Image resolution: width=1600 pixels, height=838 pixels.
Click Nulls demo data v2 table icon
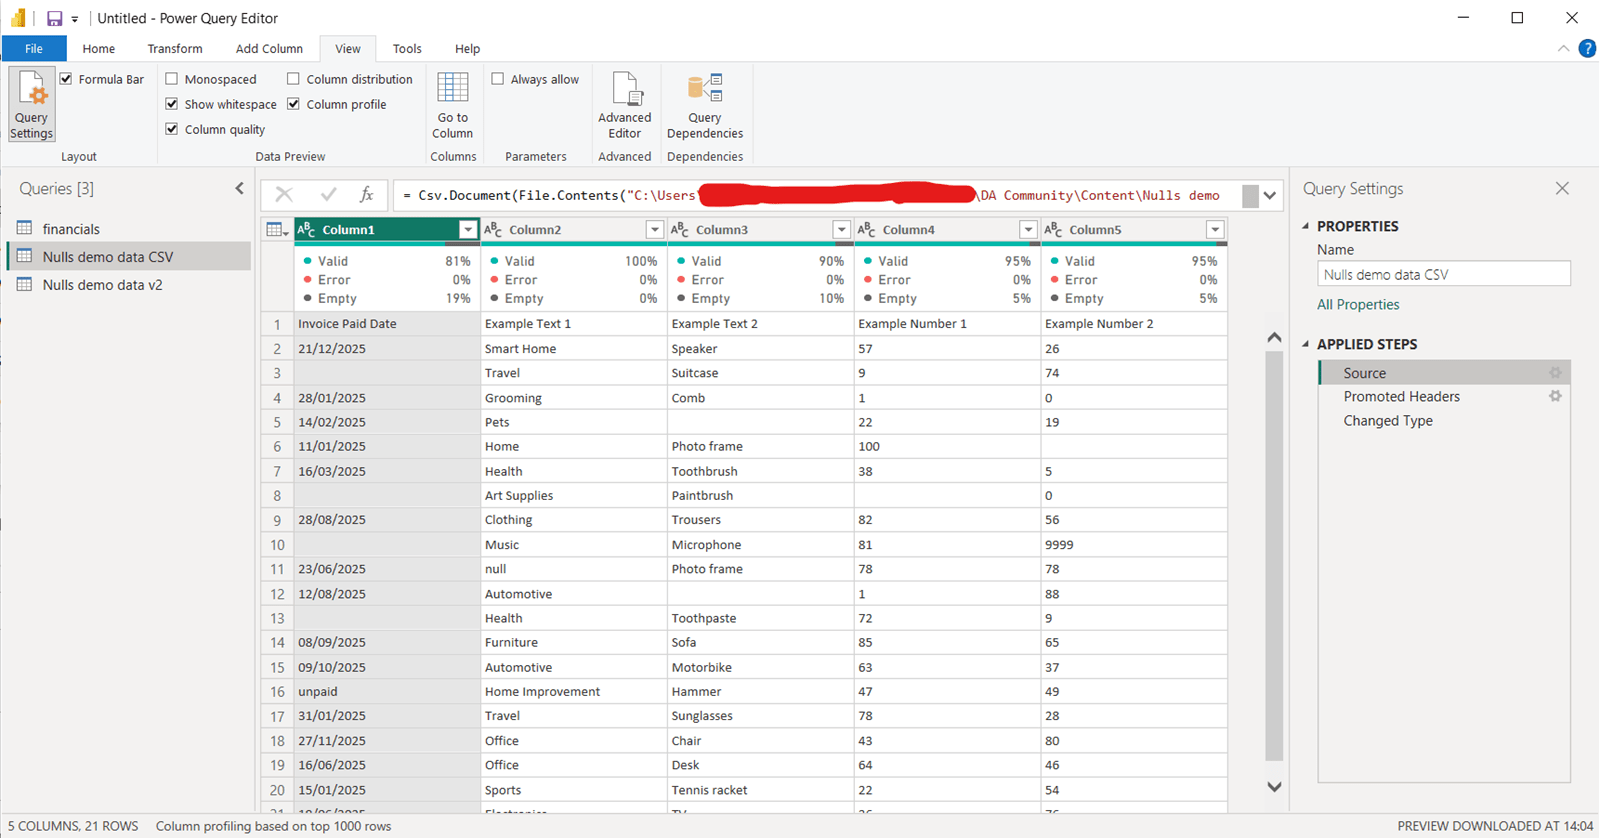click(25, 284)
